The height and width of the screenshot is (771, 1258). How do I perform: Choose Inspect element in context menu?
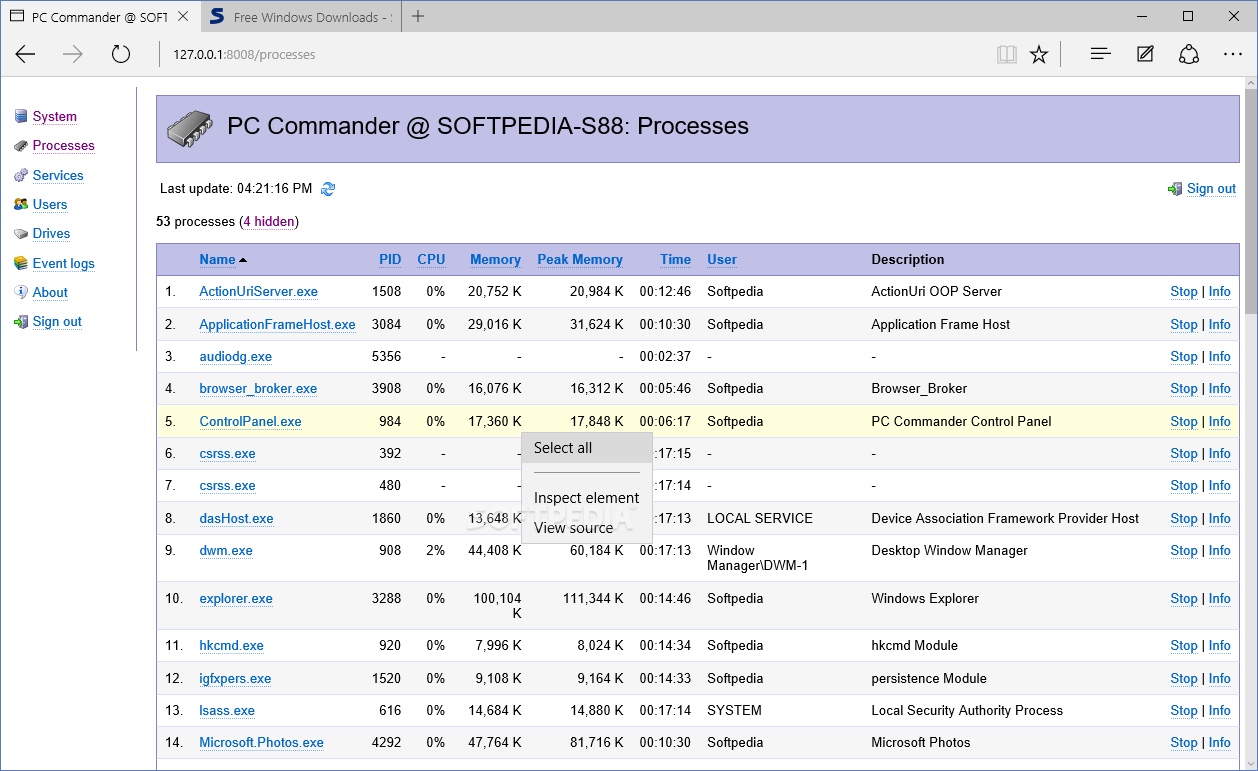587,498
